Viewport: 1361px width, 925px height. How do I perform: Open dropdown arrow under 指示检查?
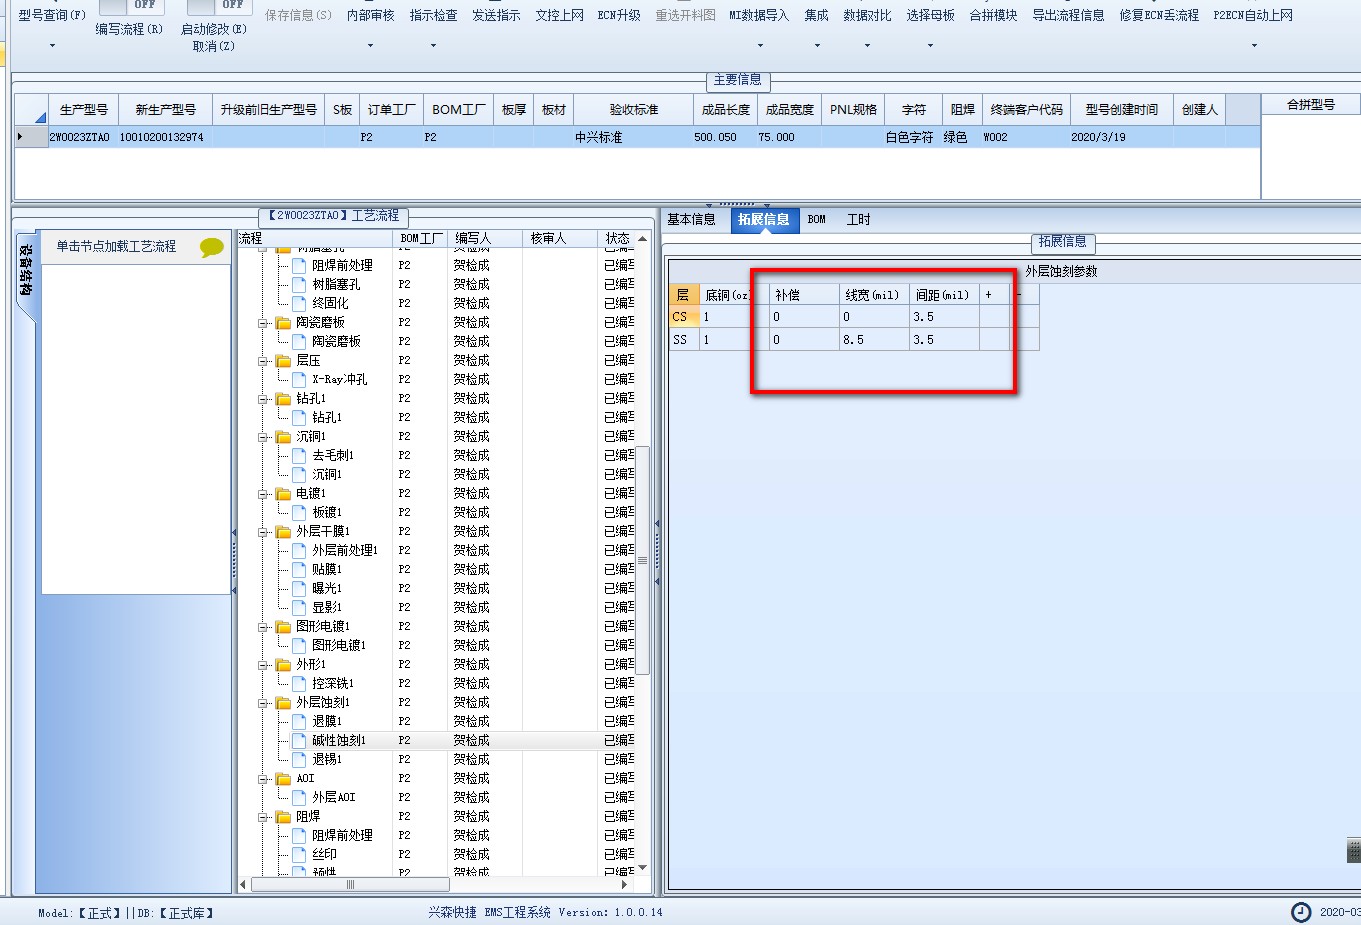(433, 45)
